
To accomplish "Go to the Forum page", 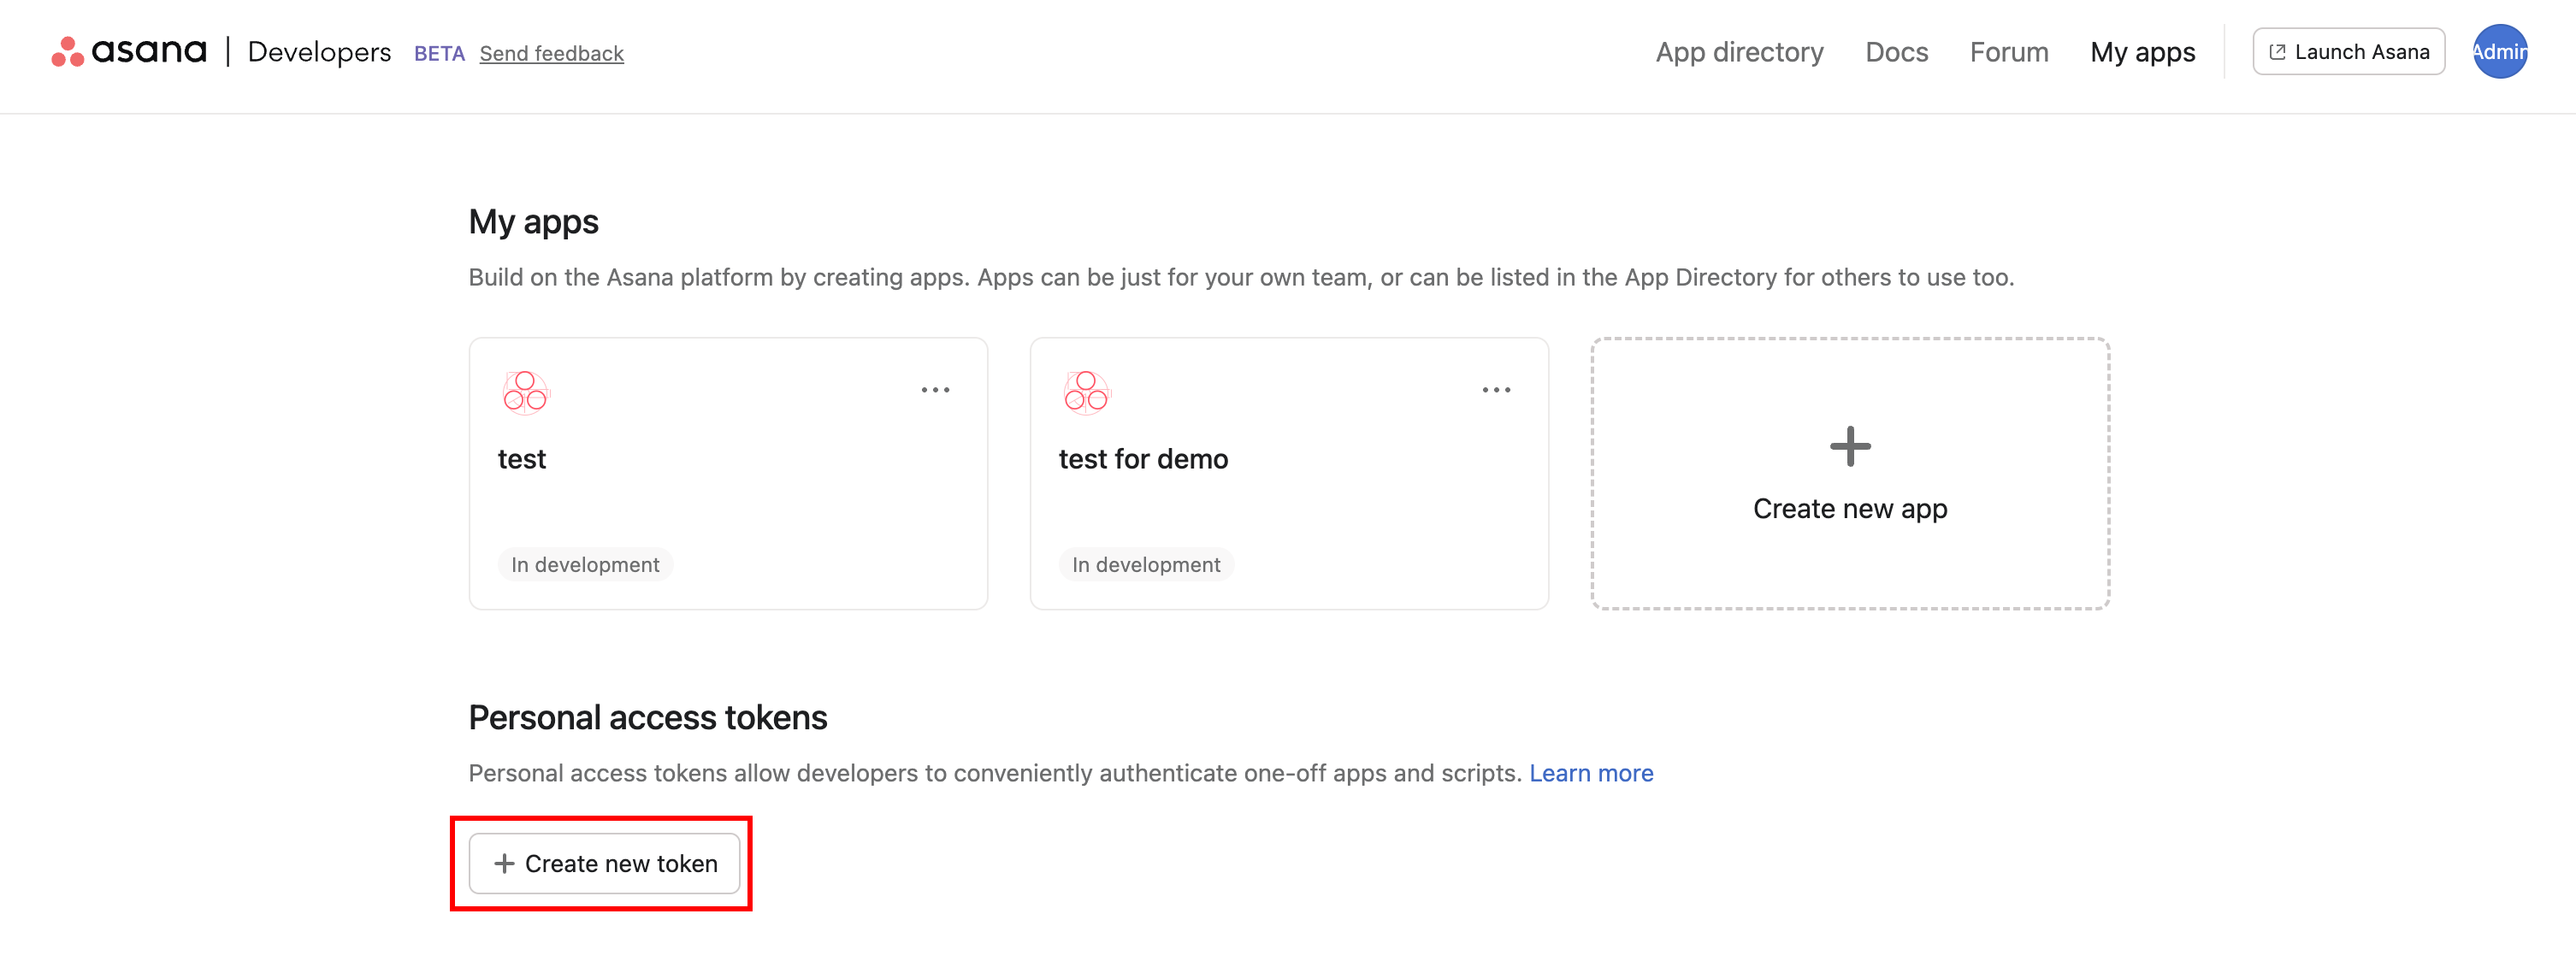I will (2008, 51).
